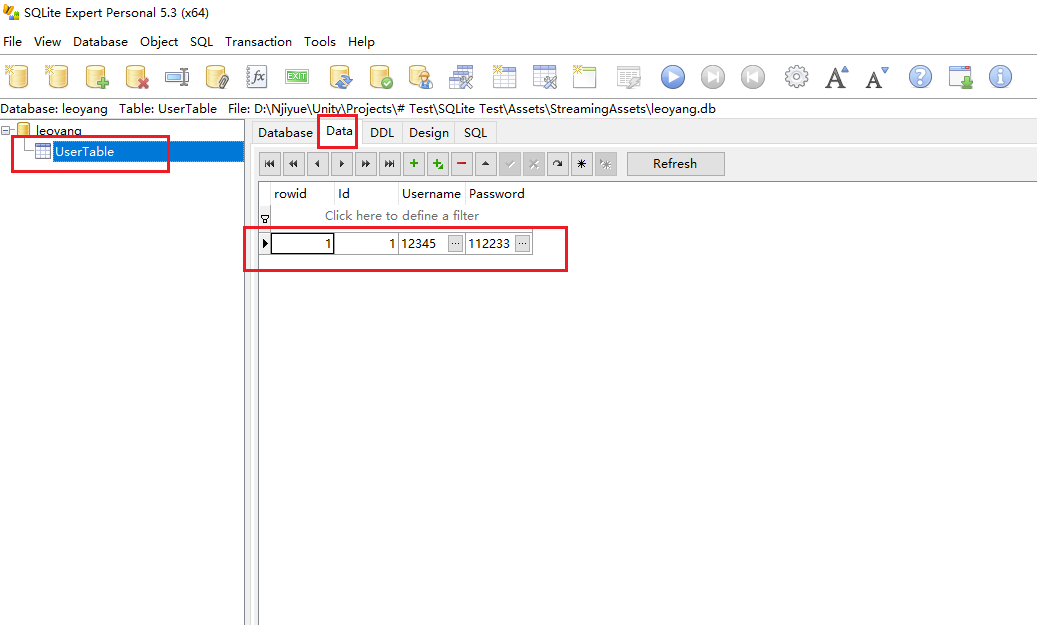Screen dimensions: 1037x625
Task: Switch to the SQL tab
Action: click(475, 132)
